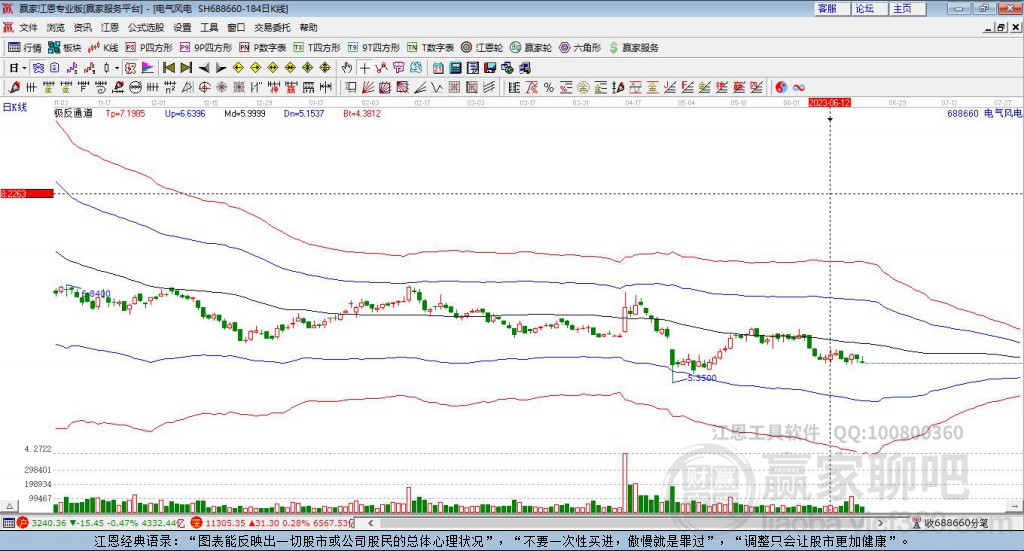
Task: Jump to first bar with skip-start arrow
Action: pyautogui.click(x=168, y=68)
